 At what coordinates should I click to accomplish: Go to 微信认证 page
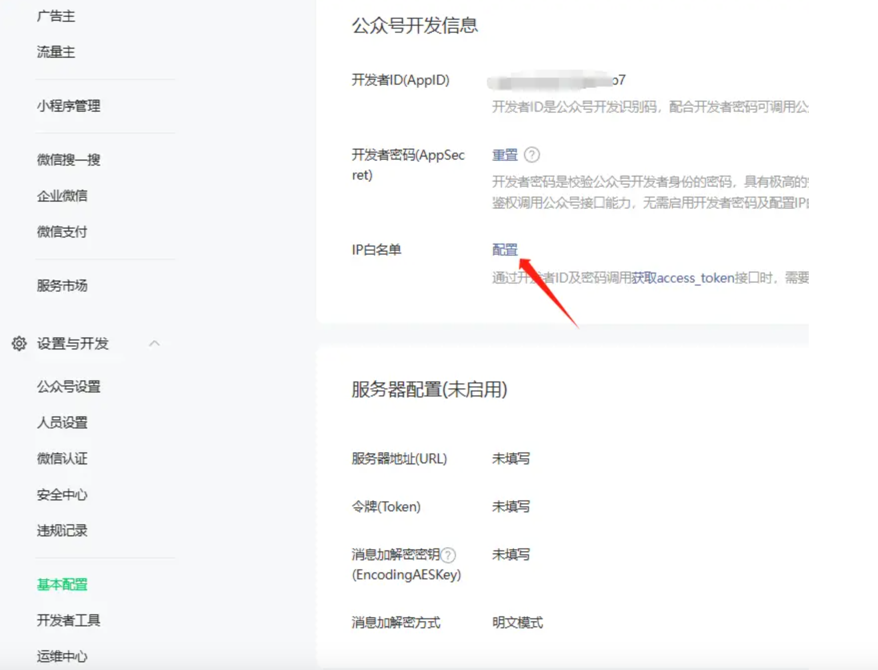coord(62,459)
